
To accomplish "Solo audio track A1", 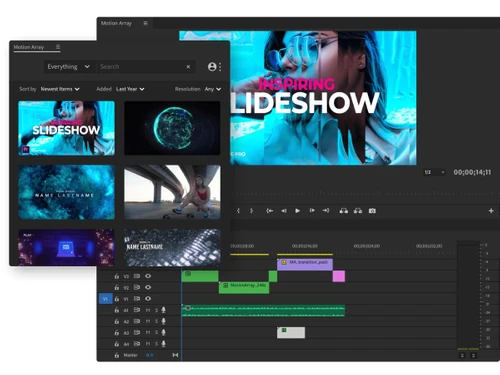I will pos(156,310).
